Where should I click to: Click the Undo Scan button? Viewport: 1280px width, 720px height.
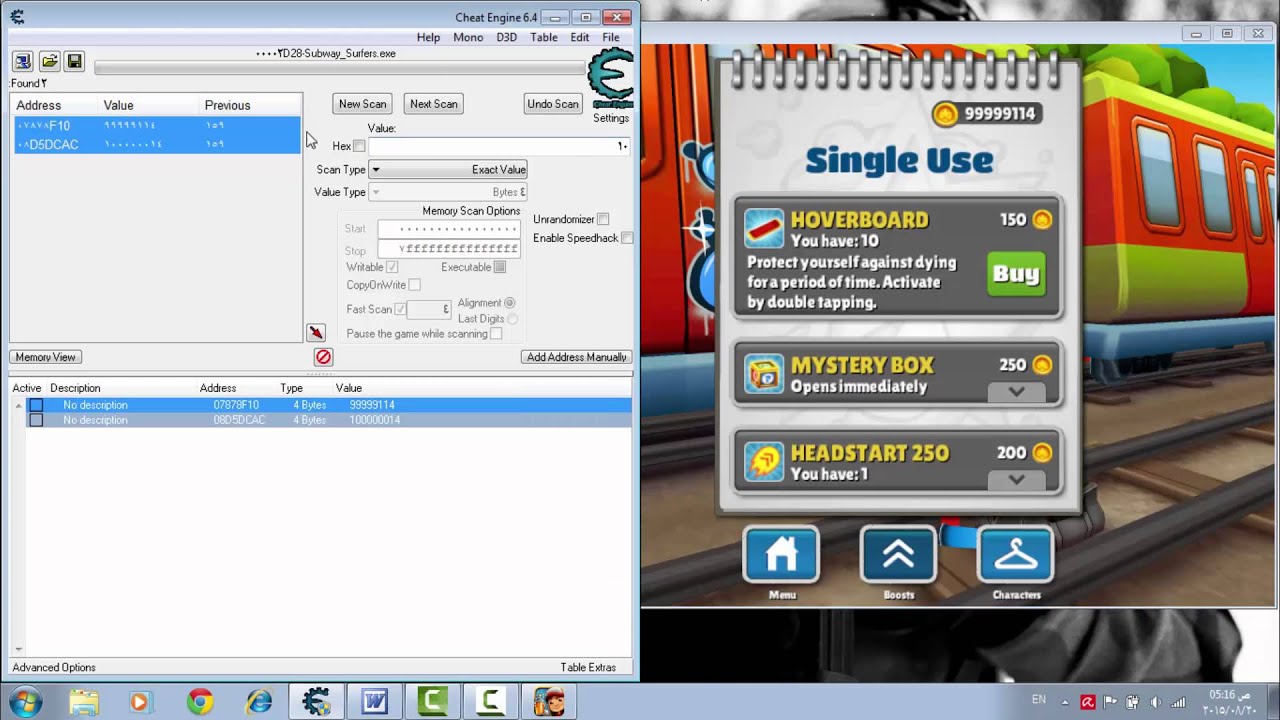coord(553,104)
